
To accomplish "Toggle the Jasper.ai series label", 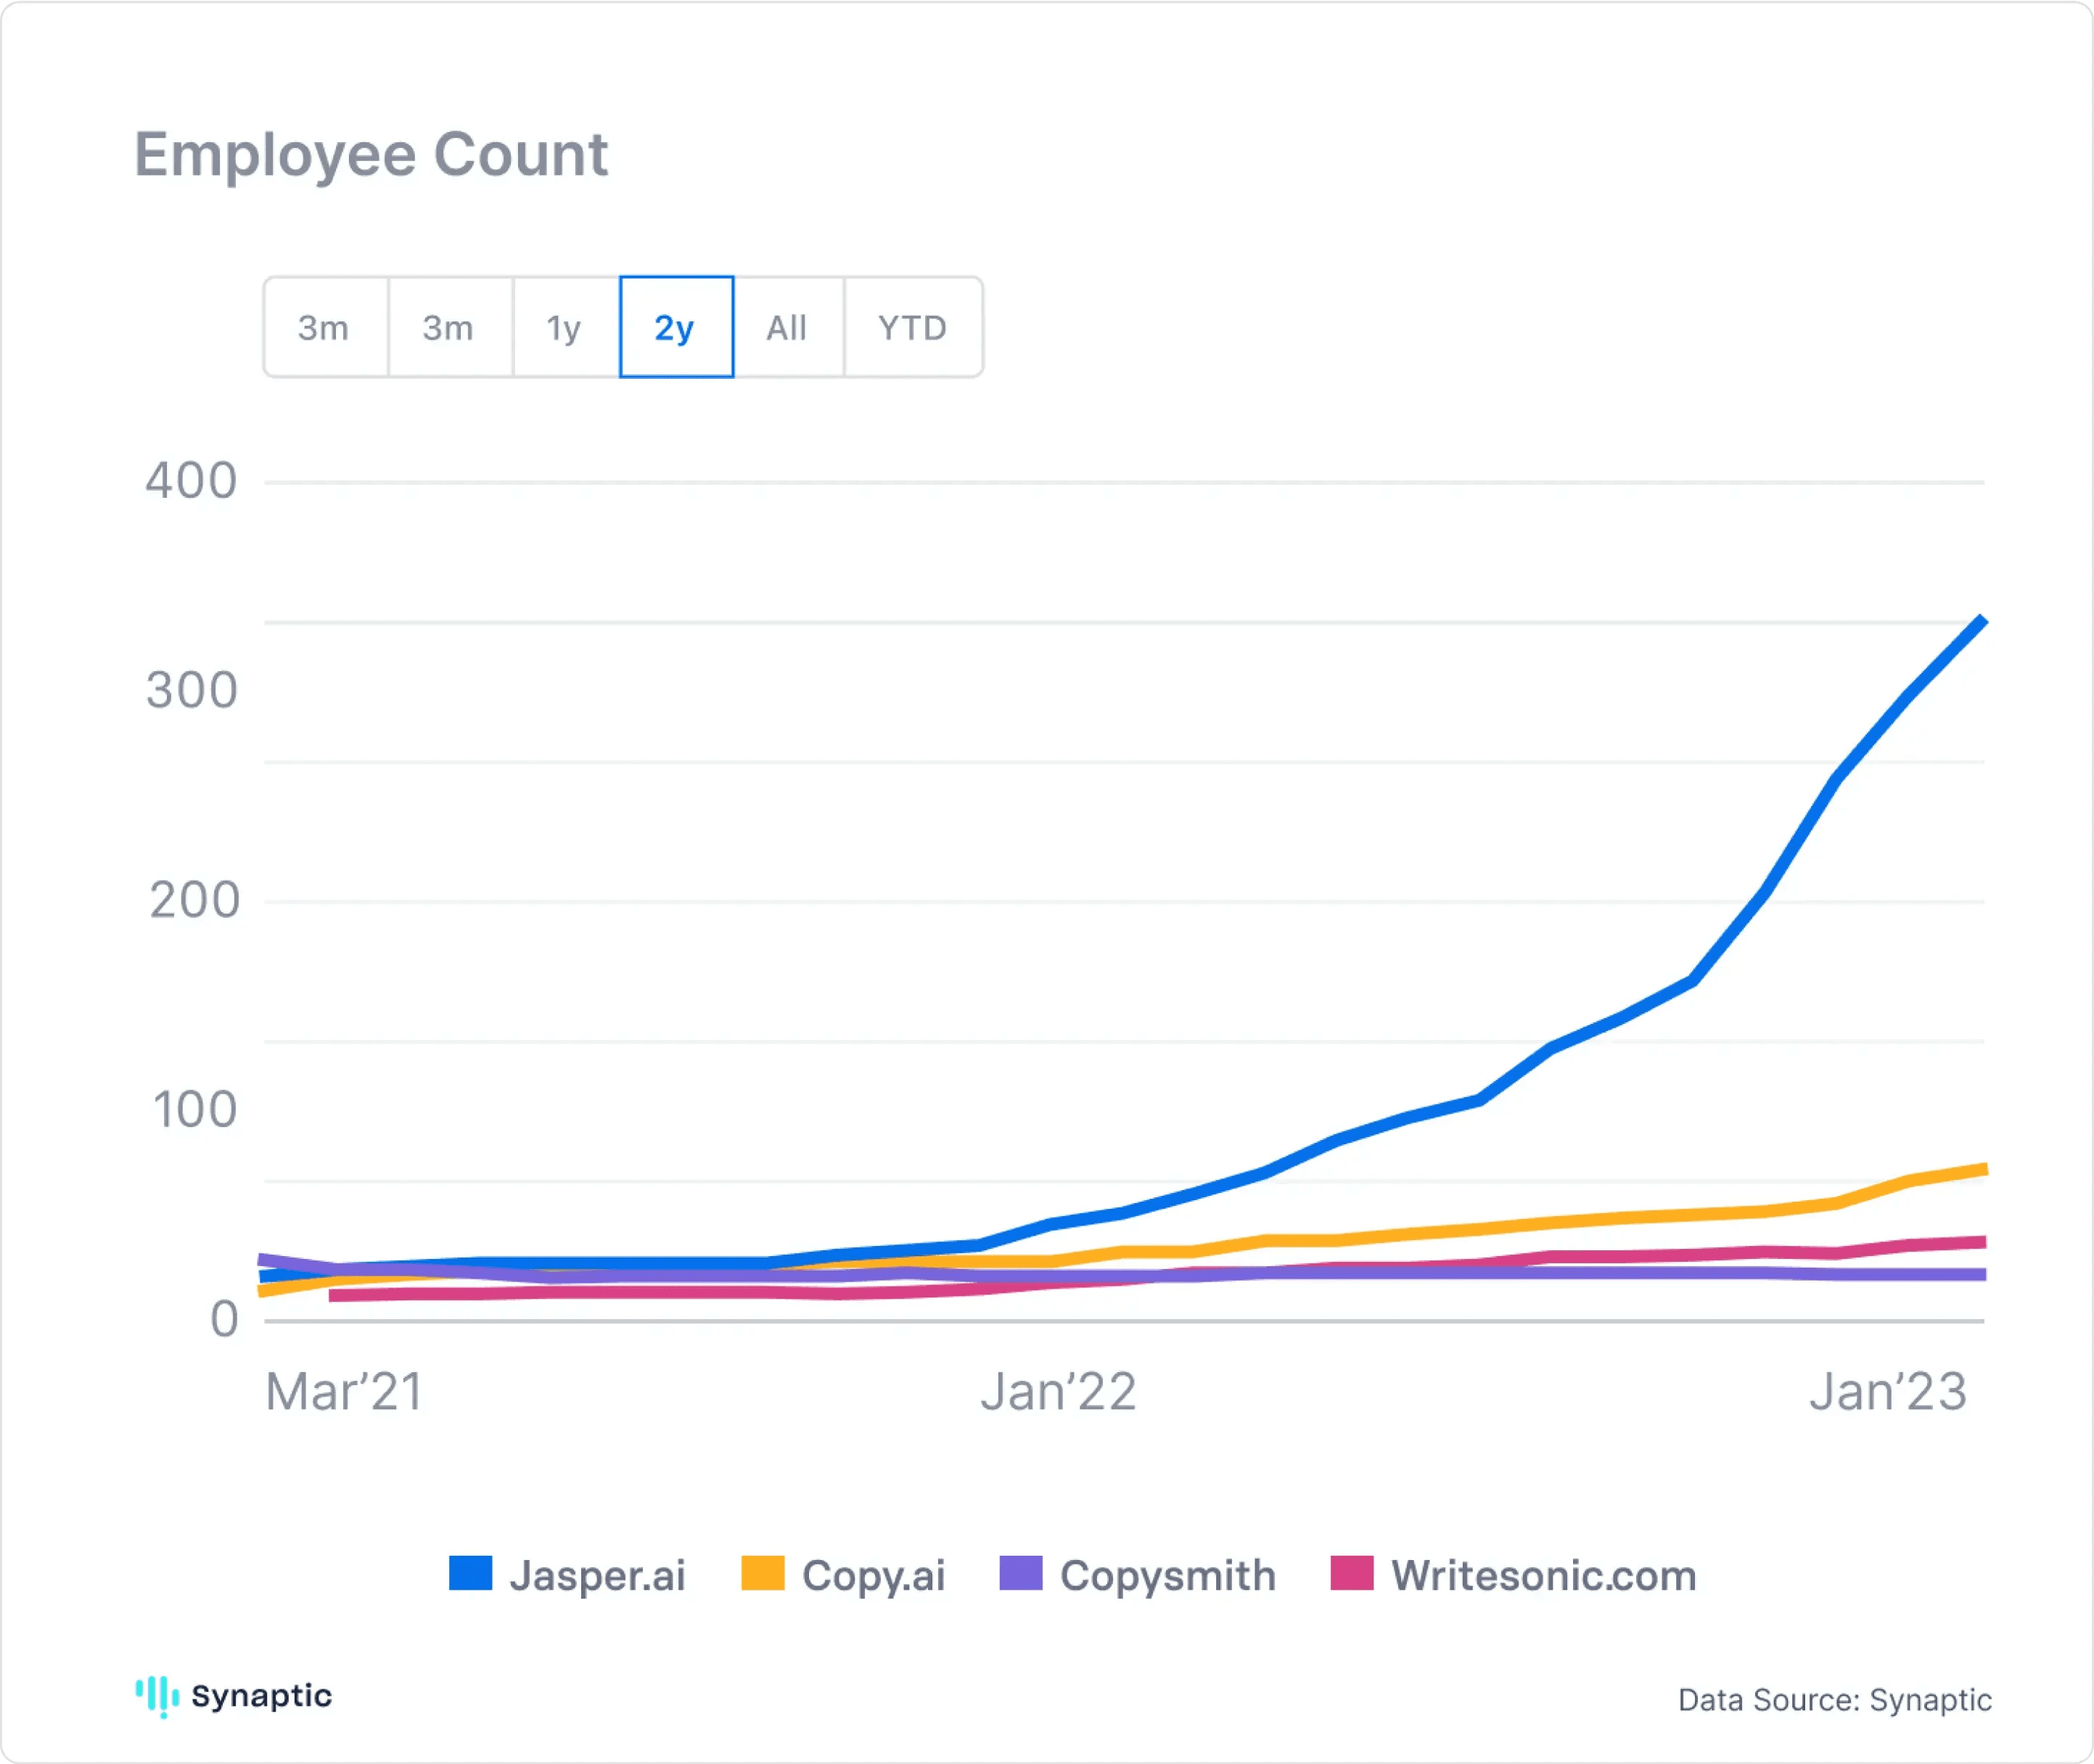I will (597, 1575).
